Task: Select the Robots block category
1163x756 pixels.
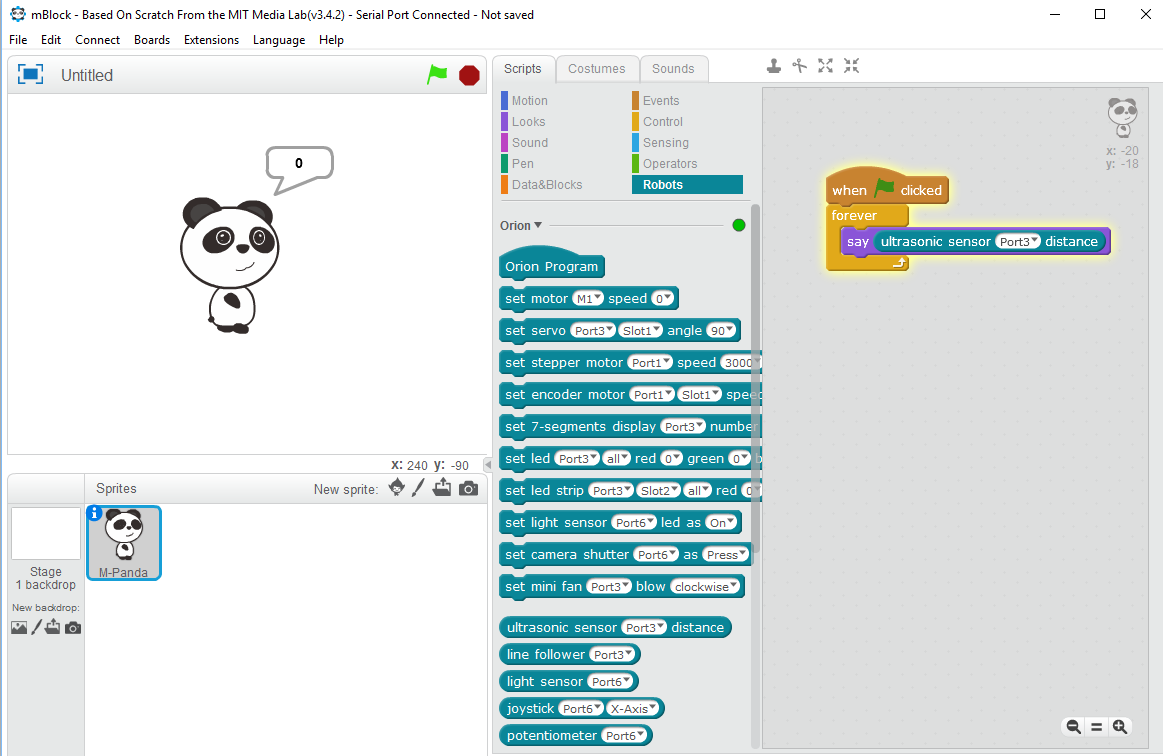Action: tap(688, 185)
